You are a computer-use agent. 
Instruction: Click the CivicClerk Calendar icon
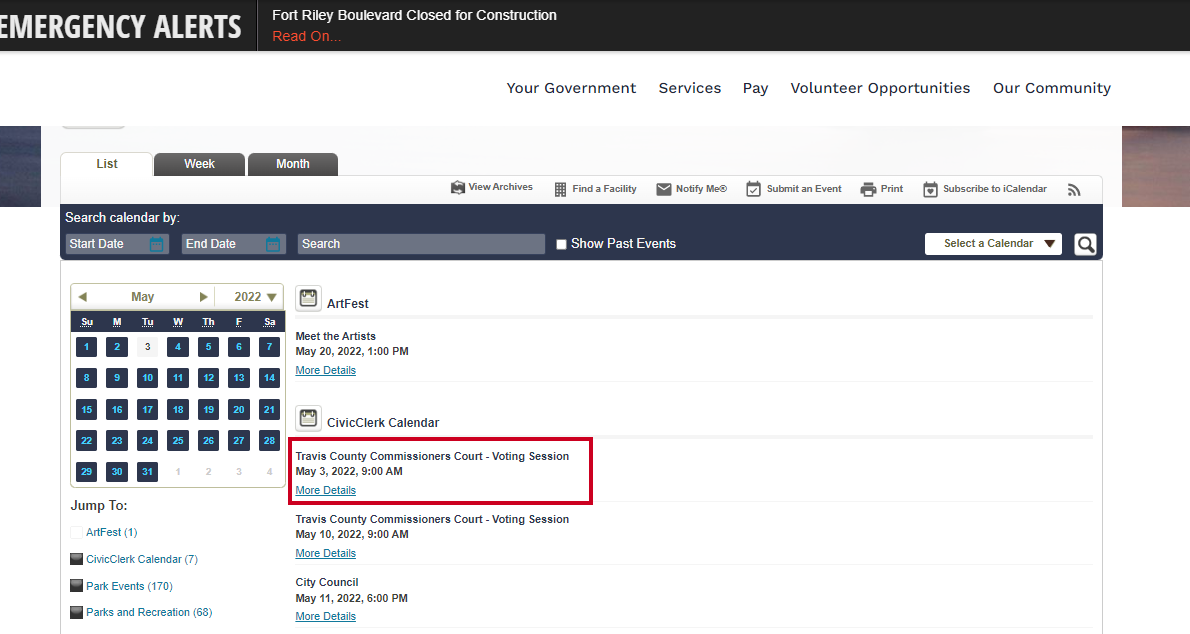(x=308, y=418)
